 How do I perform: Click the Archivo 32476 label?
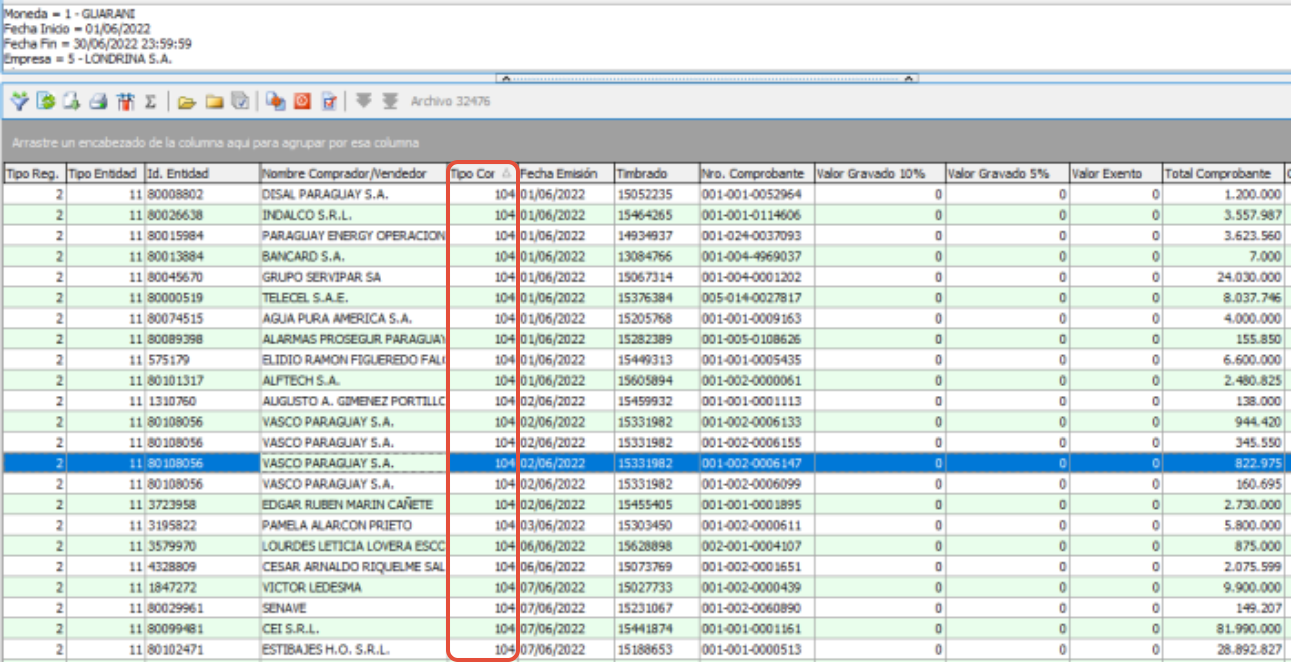tap(450, 101)
